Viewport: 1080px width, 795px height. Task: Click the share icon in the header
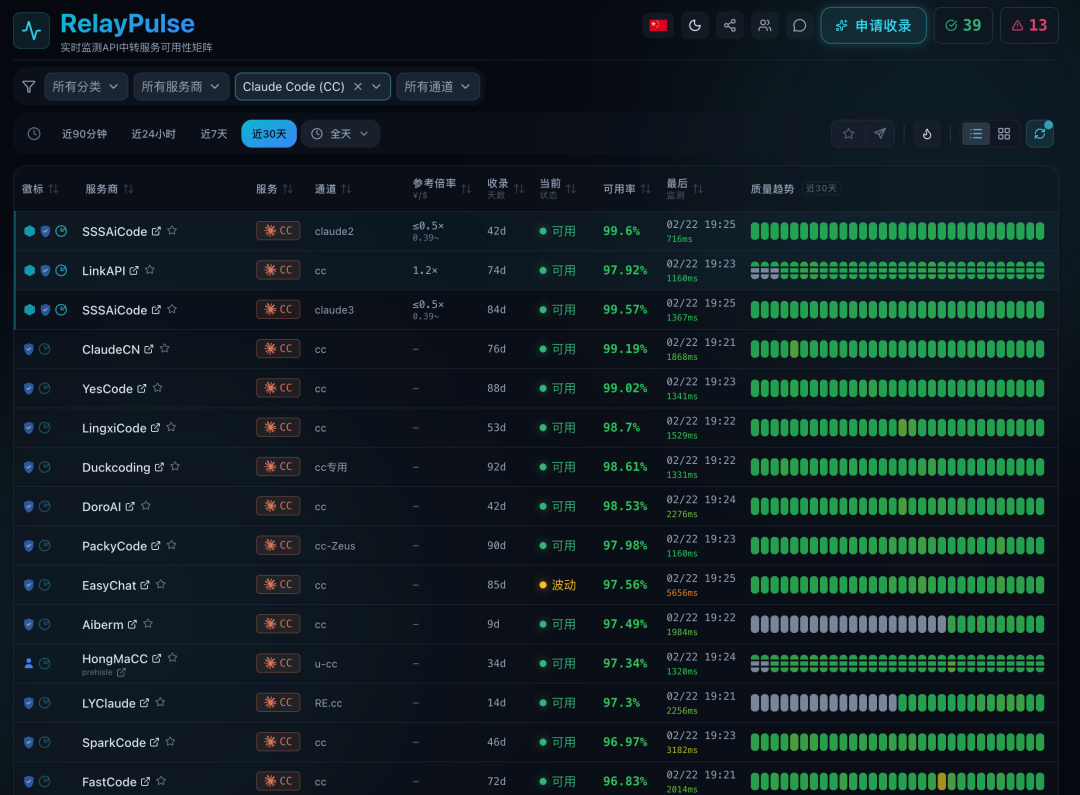[x=730, y=26]
